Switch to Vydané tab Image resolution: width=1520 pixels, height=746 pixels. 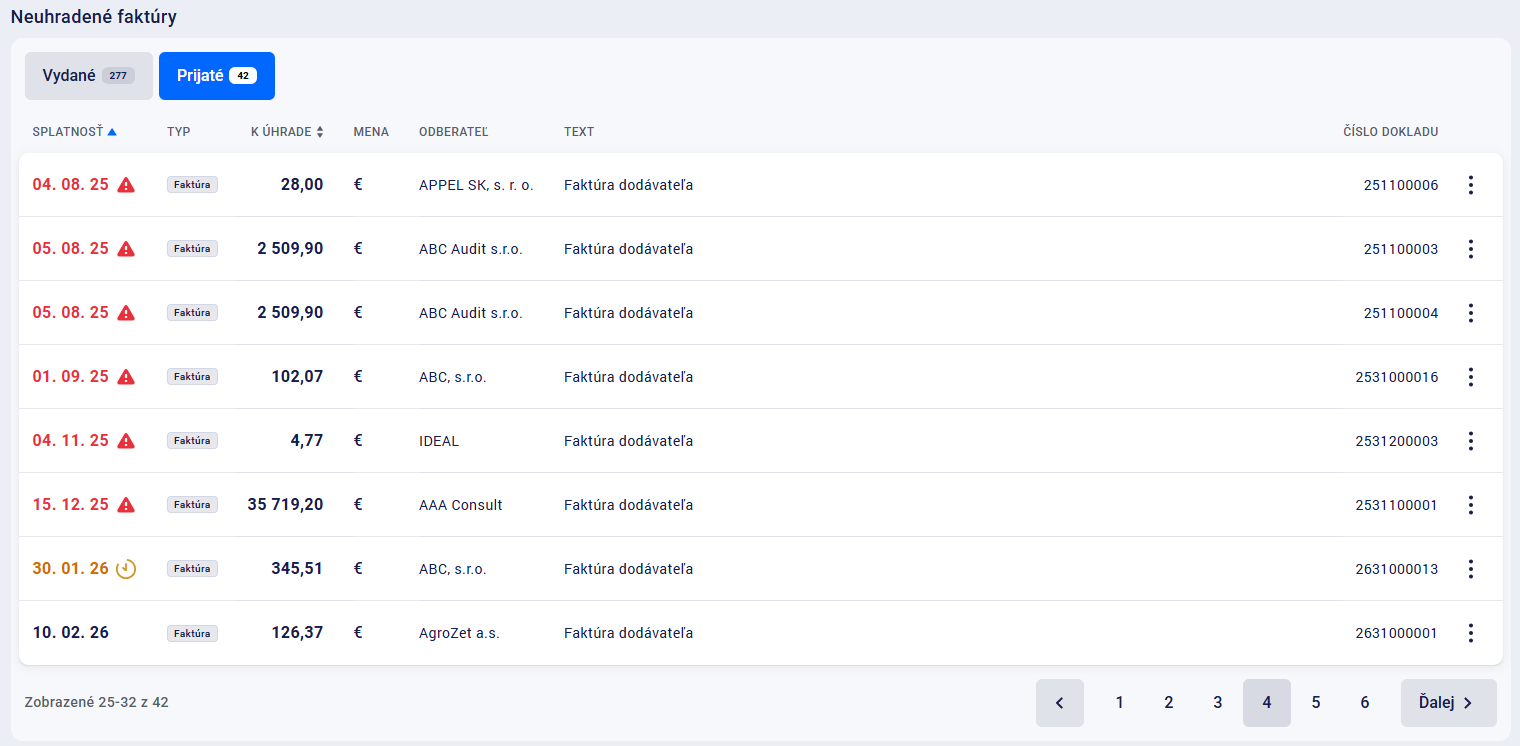point(88,76)
